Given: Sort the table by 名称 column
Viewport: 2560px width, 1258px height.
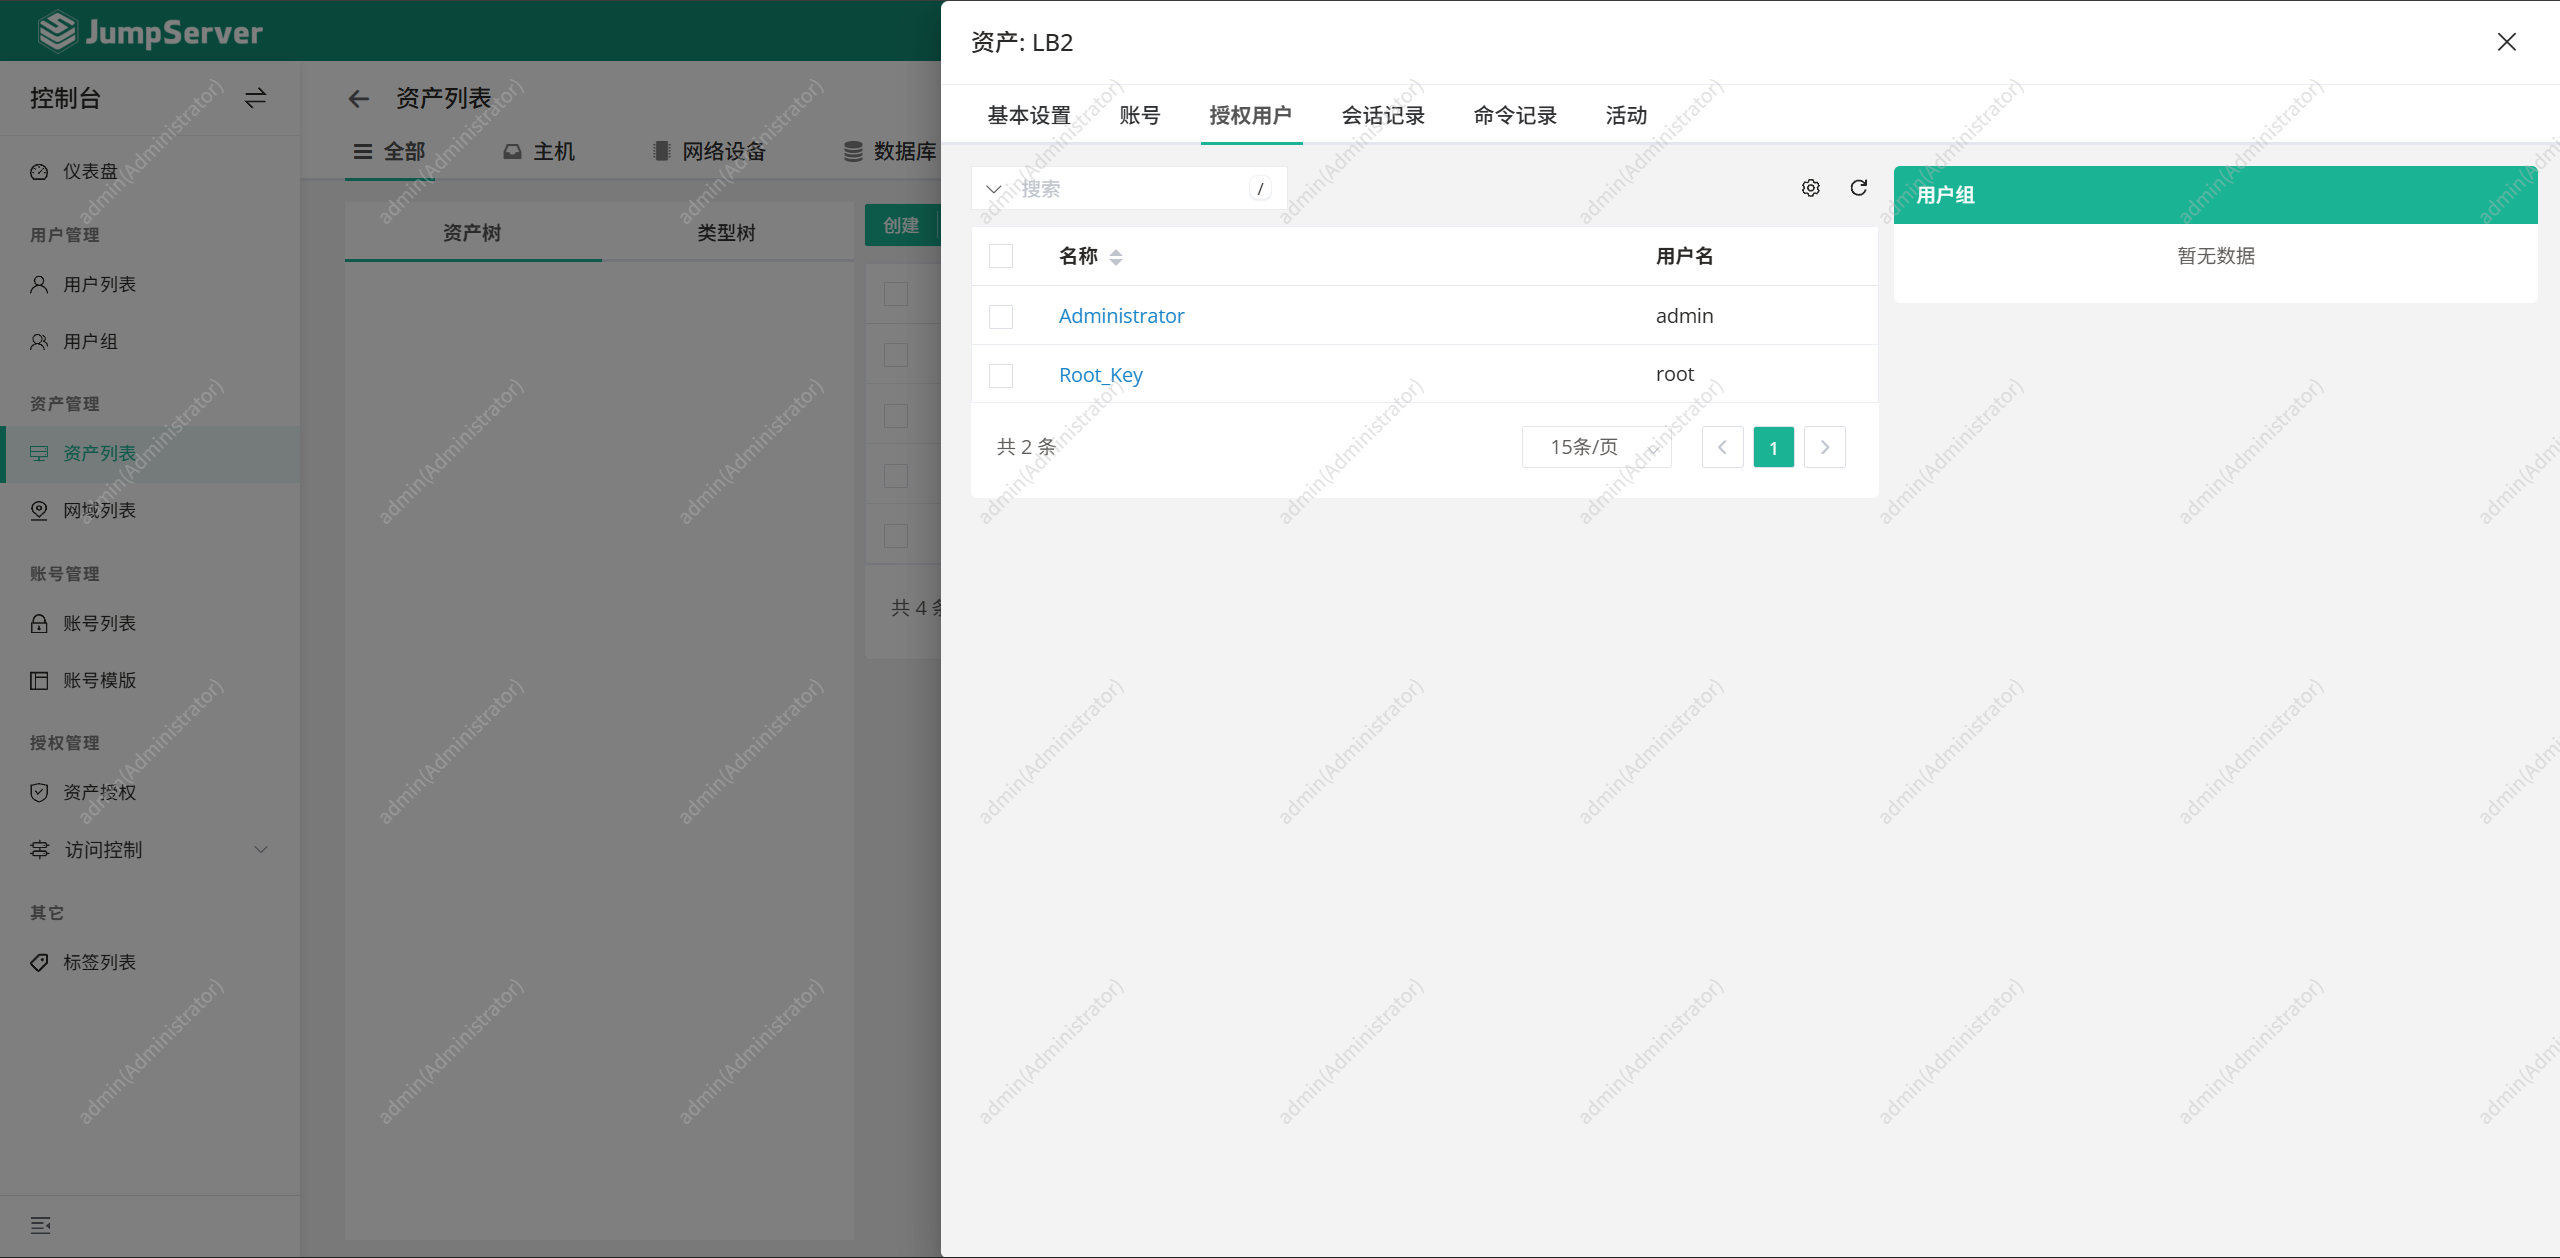Looking at the screenshot, I should [x=1116, y=257].
